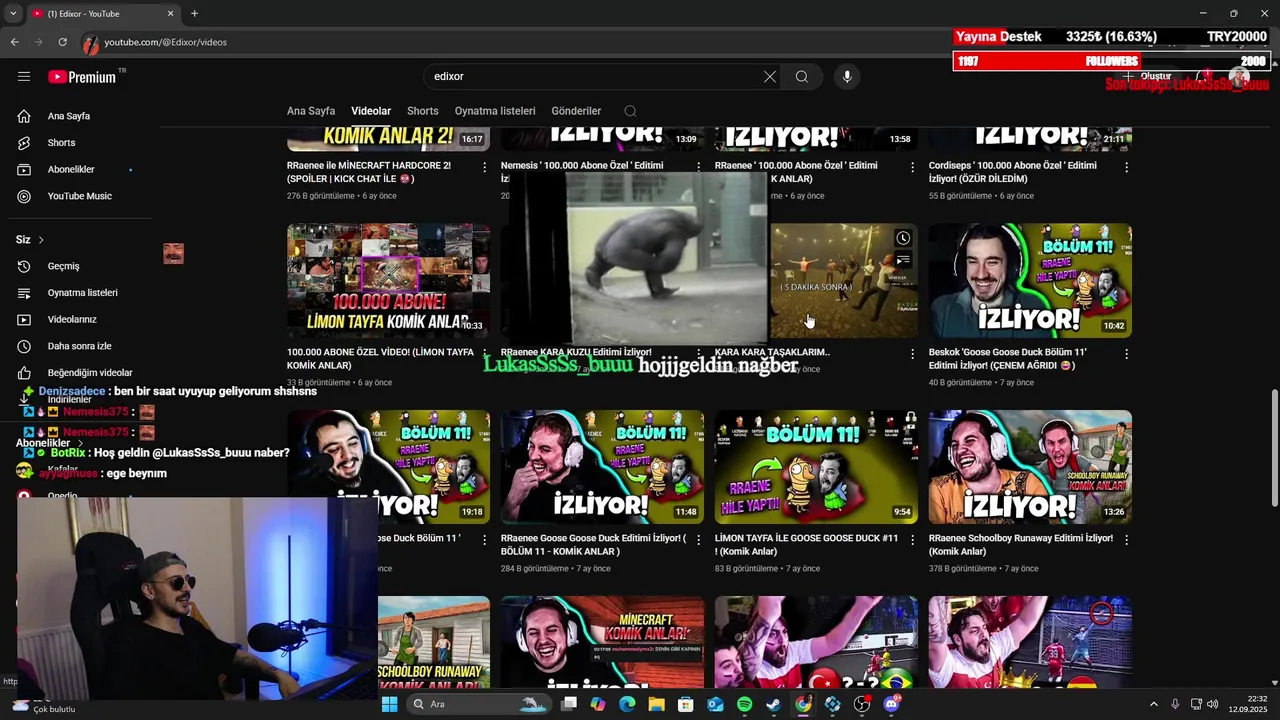
Task: Click the address bar showing youtube.com/@Edixor/videos
Action: (165, 42)
